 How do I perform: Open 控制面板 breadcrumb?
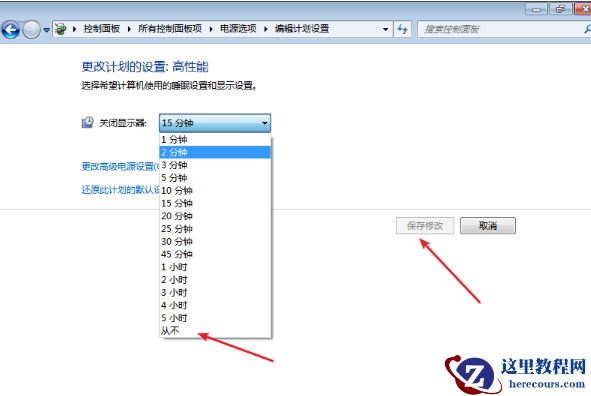101,29
